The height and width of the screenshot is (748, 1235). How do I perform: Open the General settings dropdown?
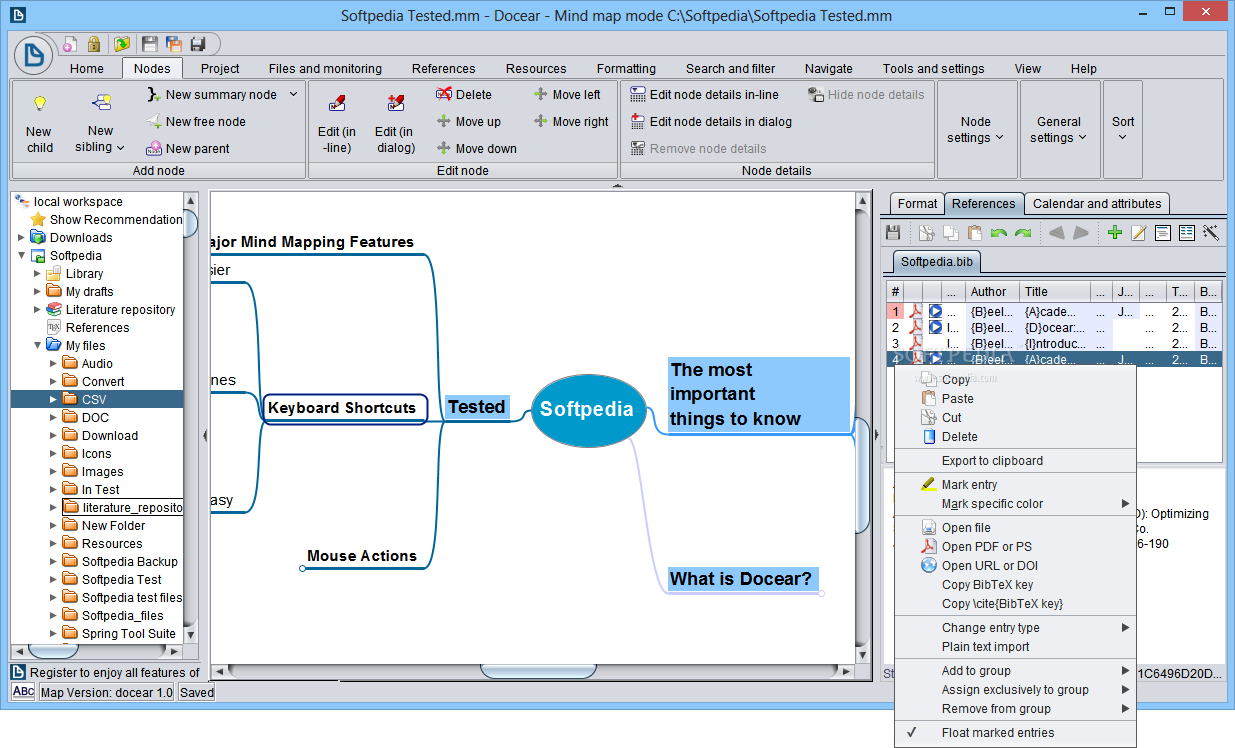pos(1059,129)
